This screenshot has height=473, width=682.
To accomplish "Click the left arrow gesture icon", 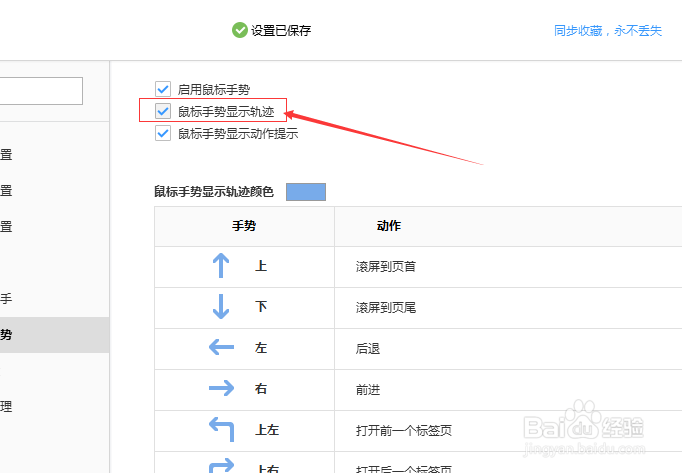I will [x=221, y=347].
